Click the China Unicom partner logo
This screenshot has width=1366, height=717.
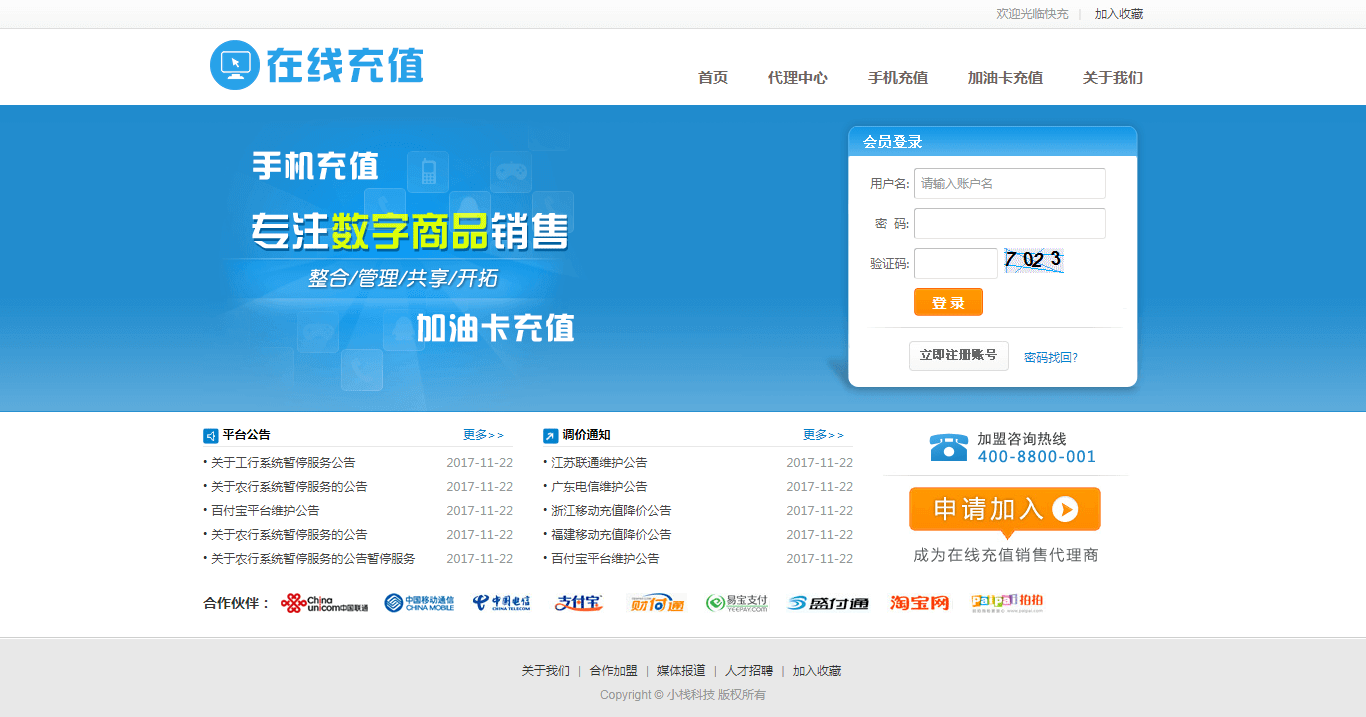[x=324, y=603]
